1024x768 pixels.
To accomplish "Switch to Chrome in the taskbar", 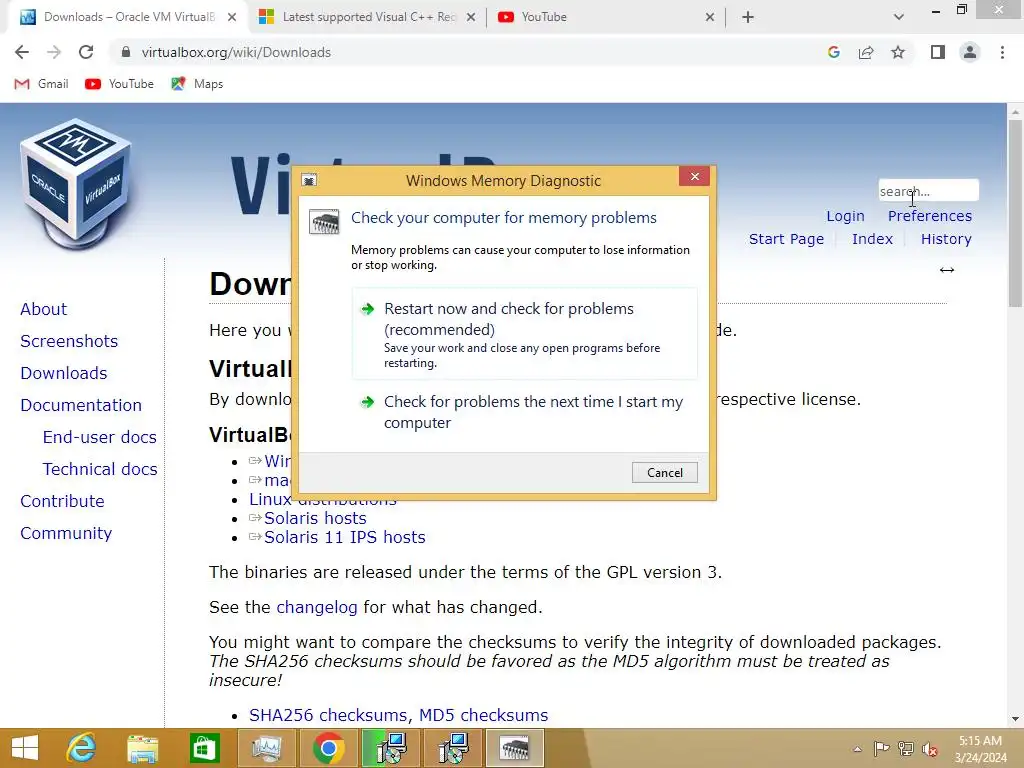I will coord(328,748).
